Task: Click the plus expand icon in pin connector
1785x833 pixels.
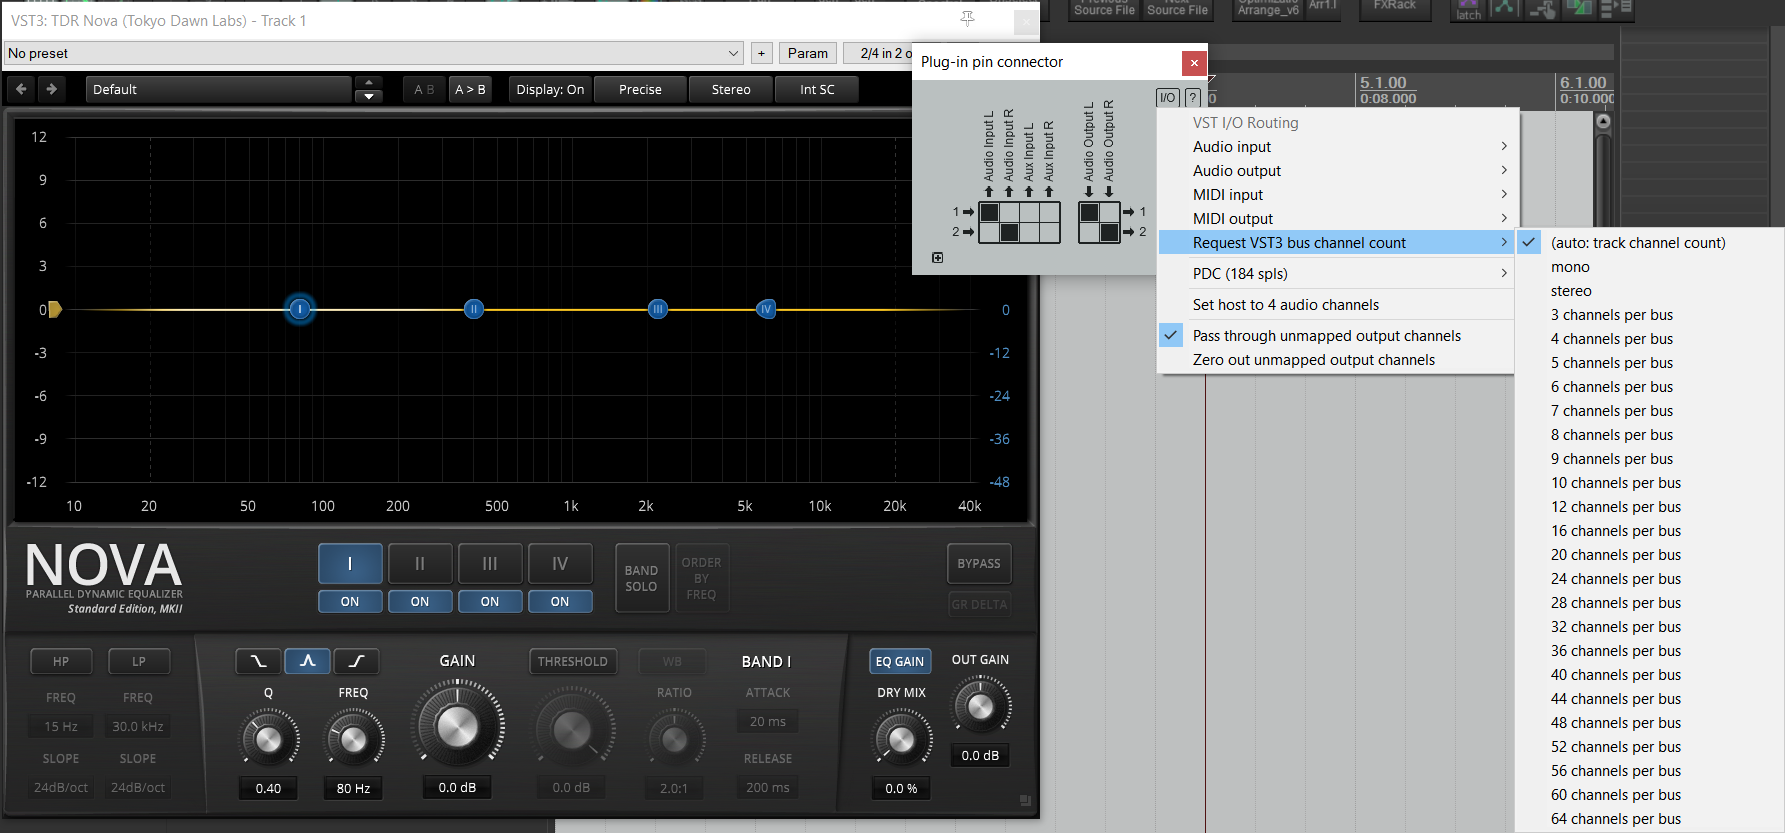Action: [937, 258]
